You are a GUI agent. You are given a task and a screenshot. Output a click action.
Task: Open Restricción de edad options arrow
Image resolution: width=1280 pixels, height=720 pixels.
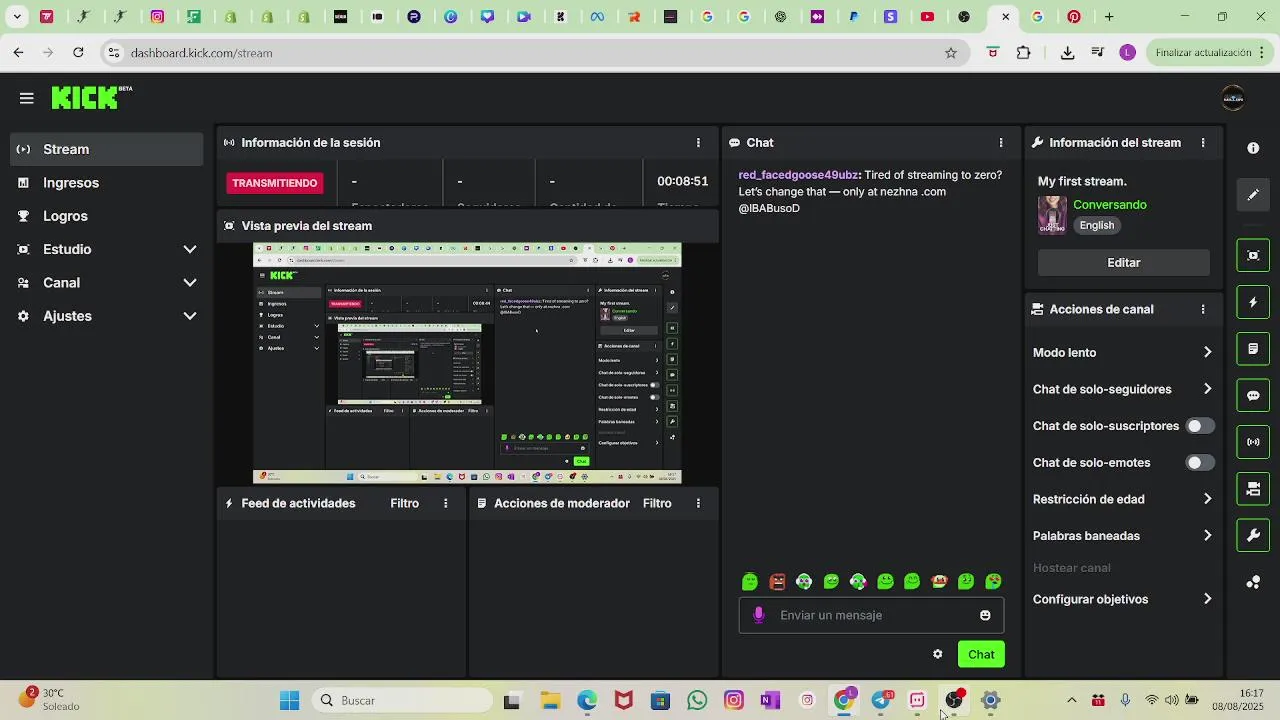(1207, 499)
